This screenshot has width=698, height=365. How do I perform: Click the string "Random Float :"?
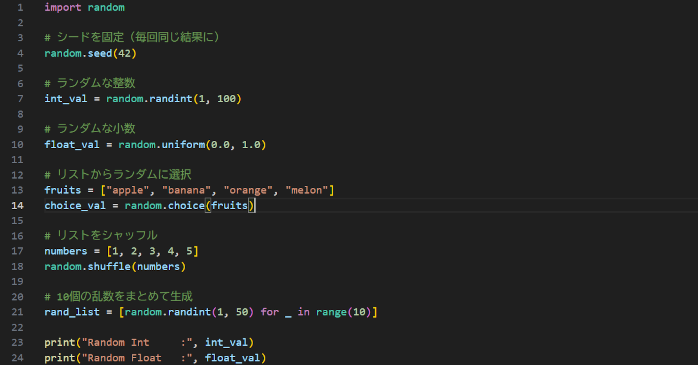point(137,358)
